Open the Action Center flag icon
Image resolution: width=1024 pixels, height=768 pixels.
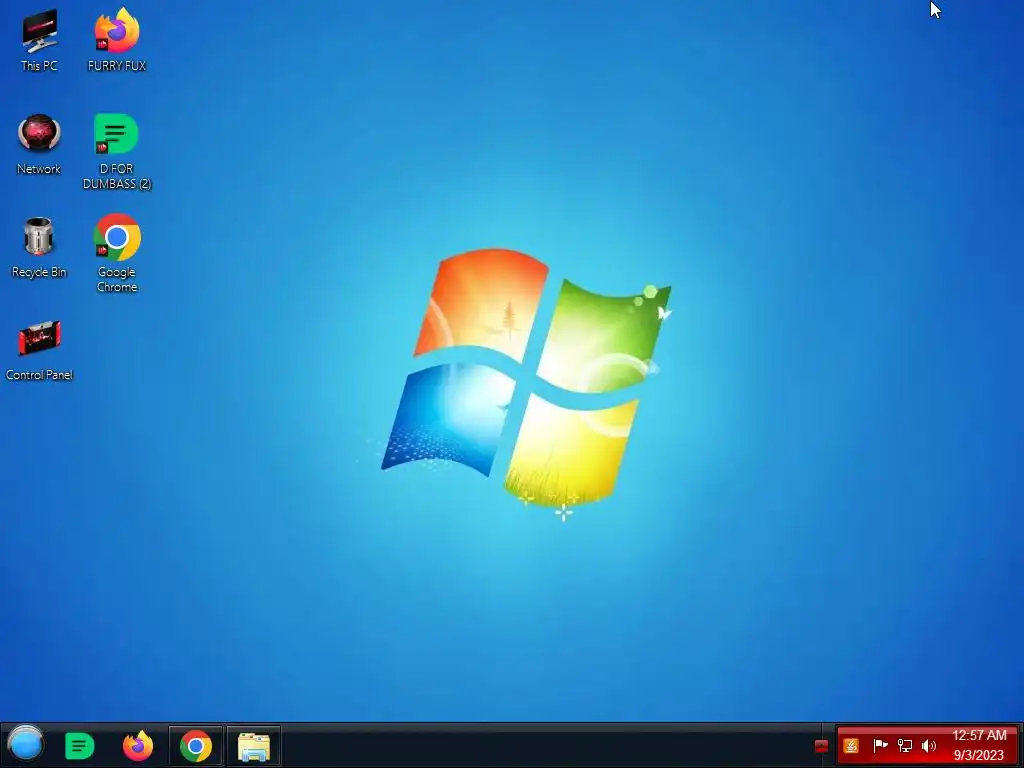[880, 745]
